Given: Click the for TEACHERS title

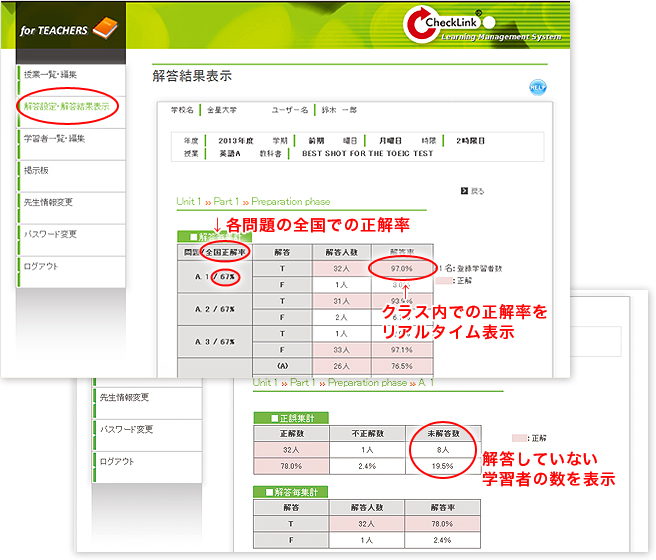Looking at the screenshot, I should 54,31.
